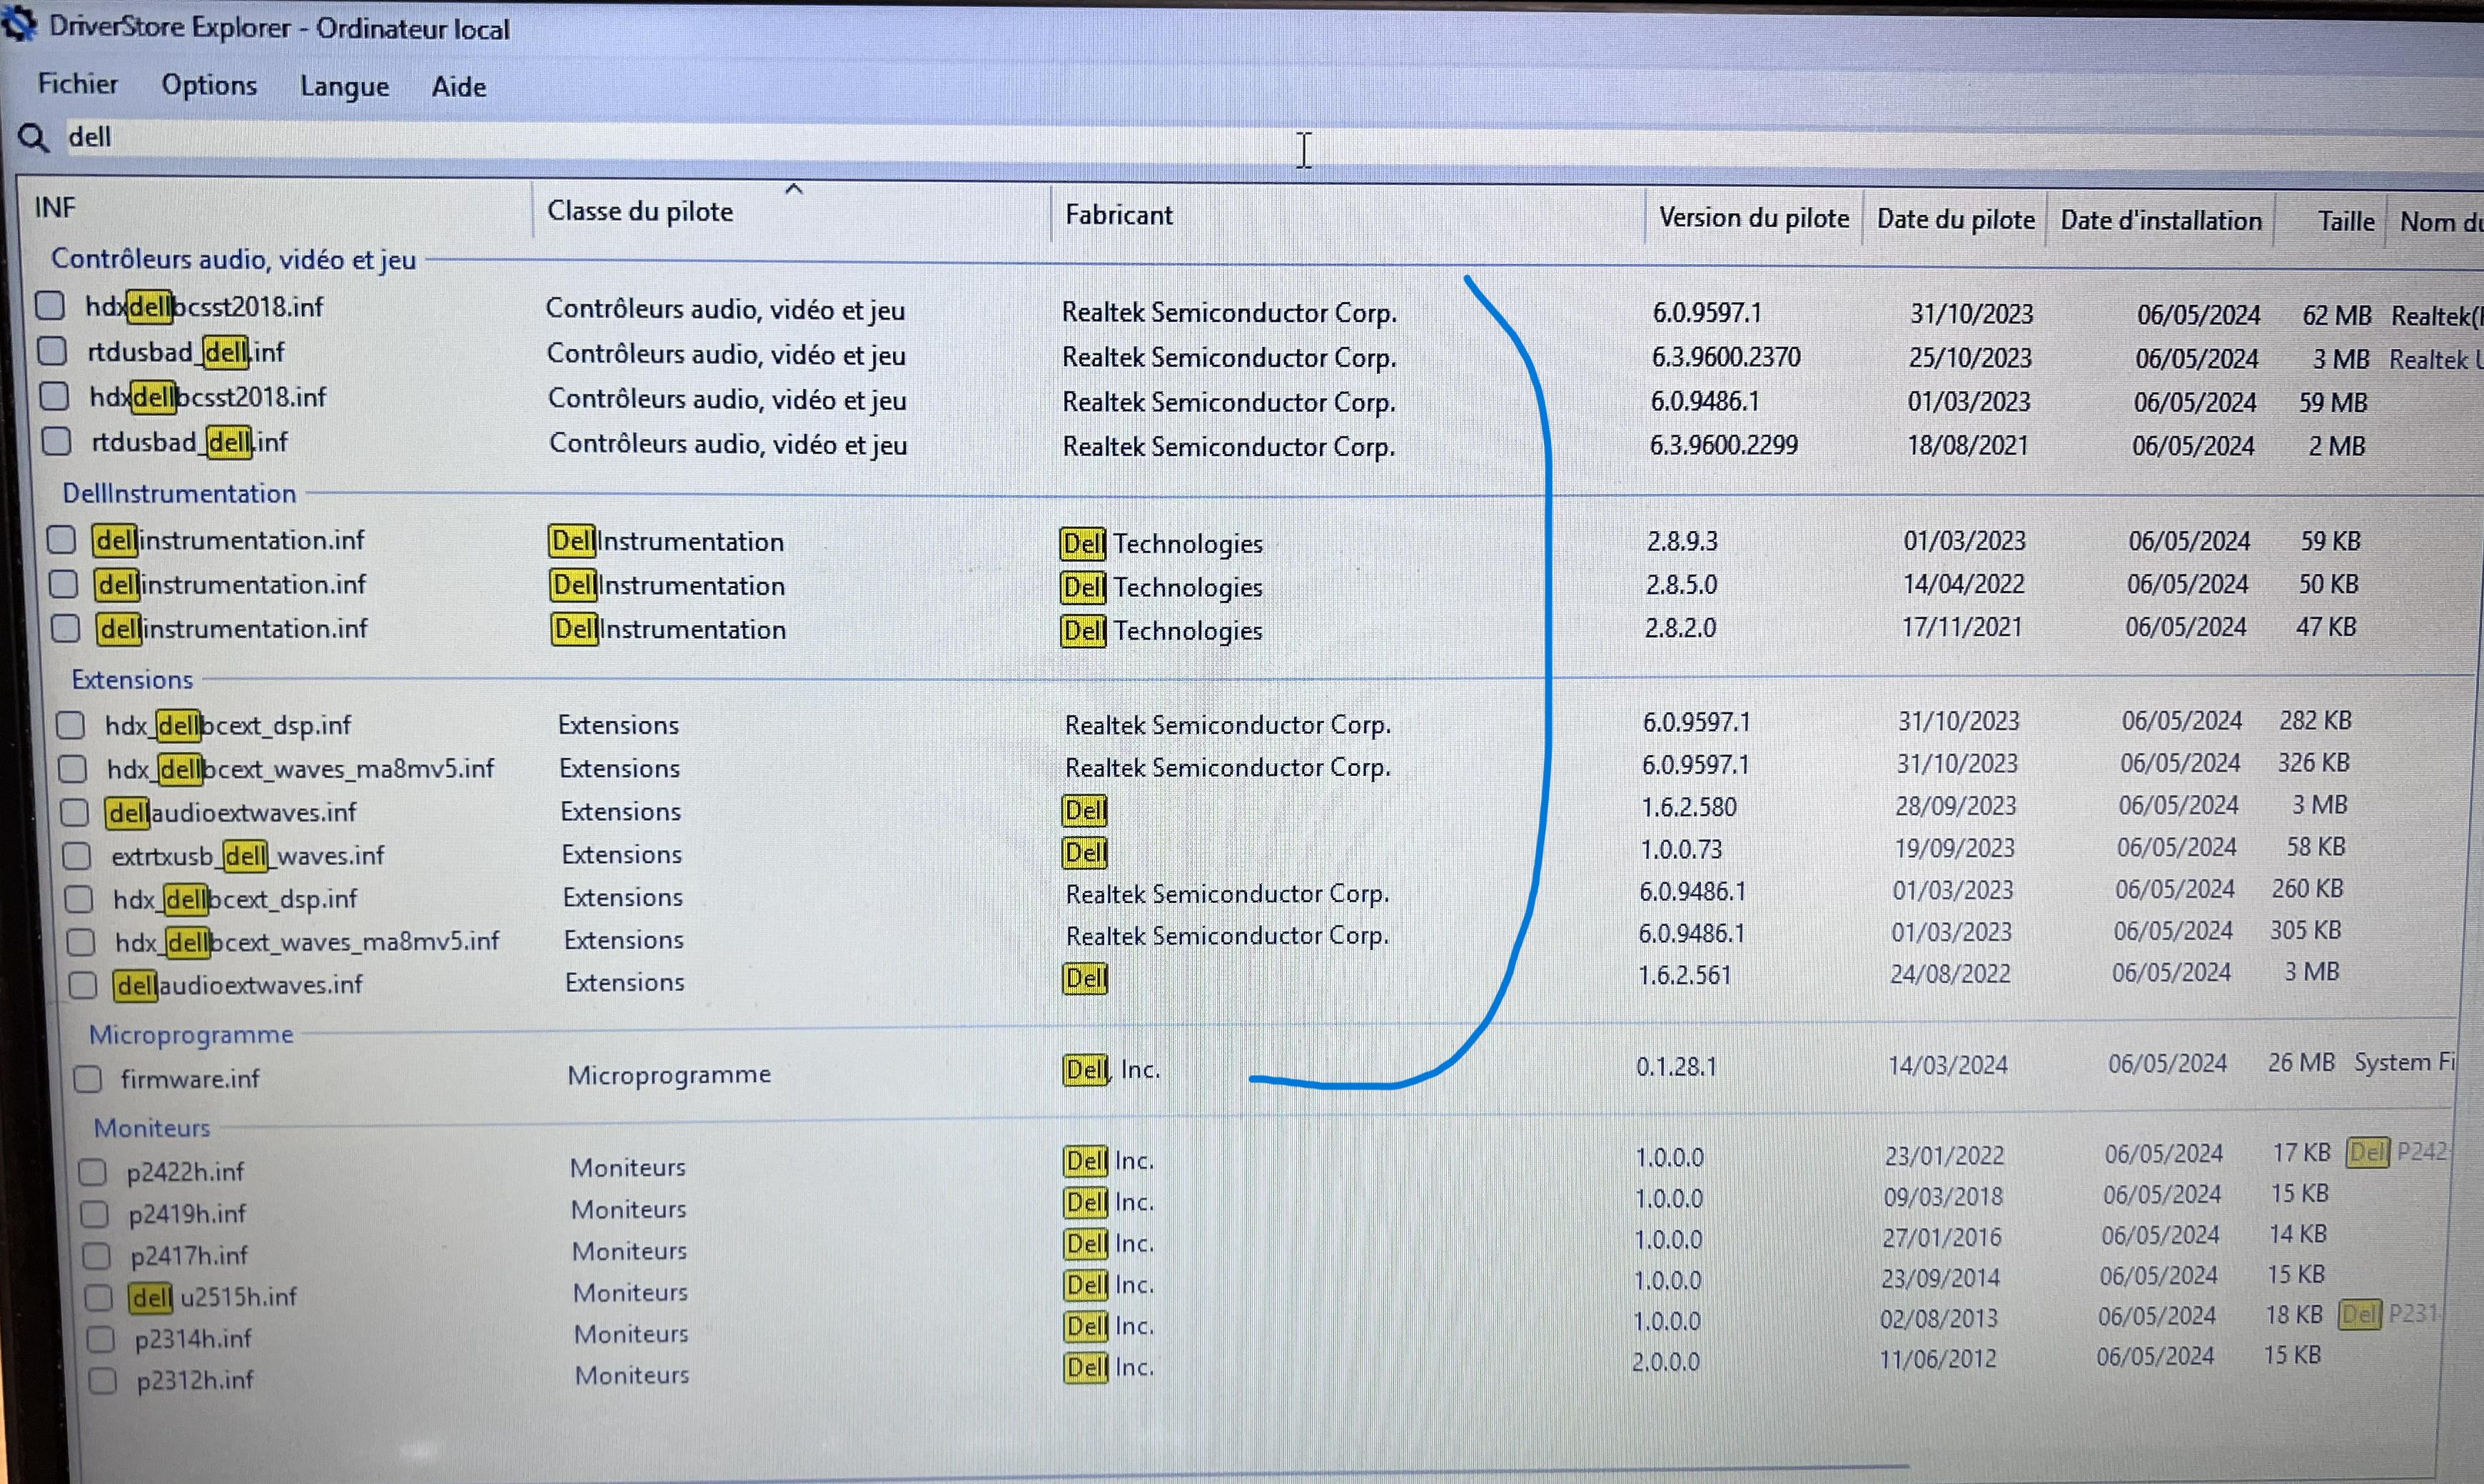
Task: Collapse the Moniteurs group header
Action: pyautogui.click(x=152, y=1128)
